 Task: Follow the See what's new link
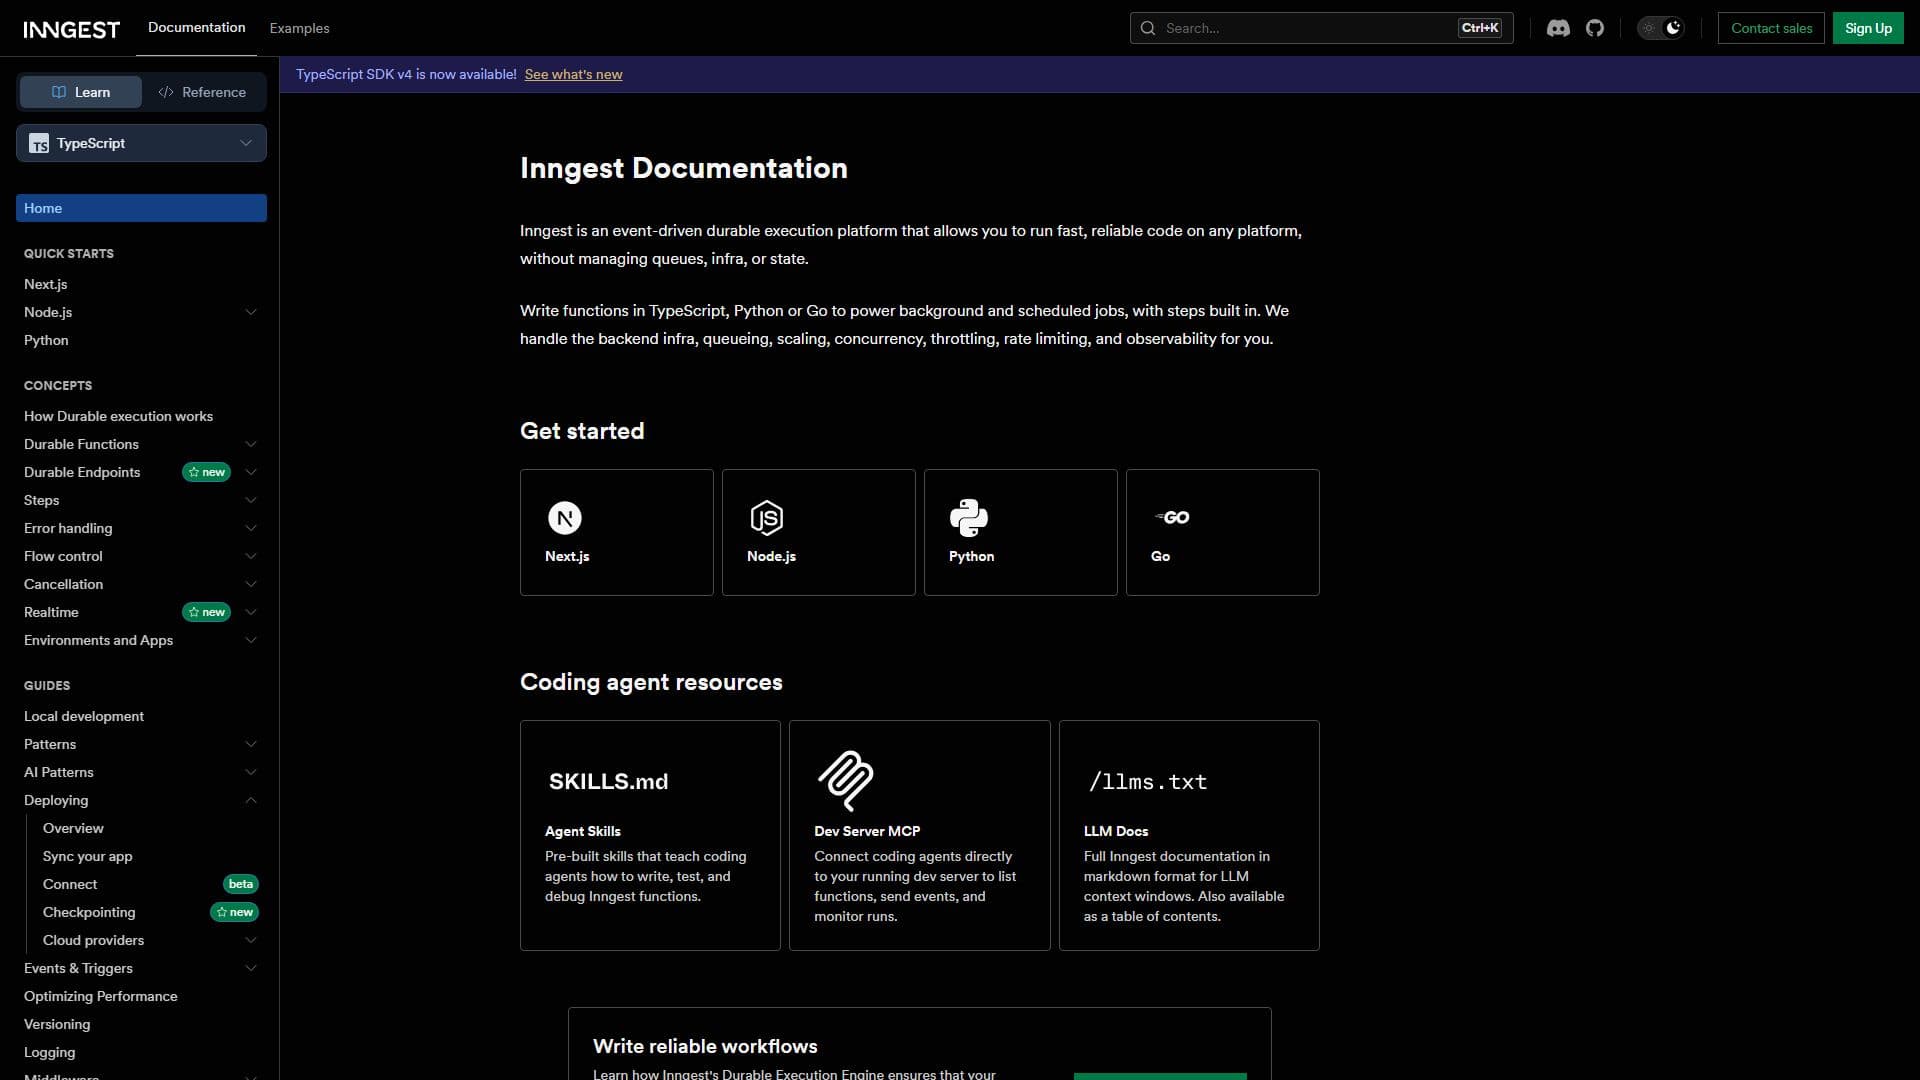(x=573, y=74)
